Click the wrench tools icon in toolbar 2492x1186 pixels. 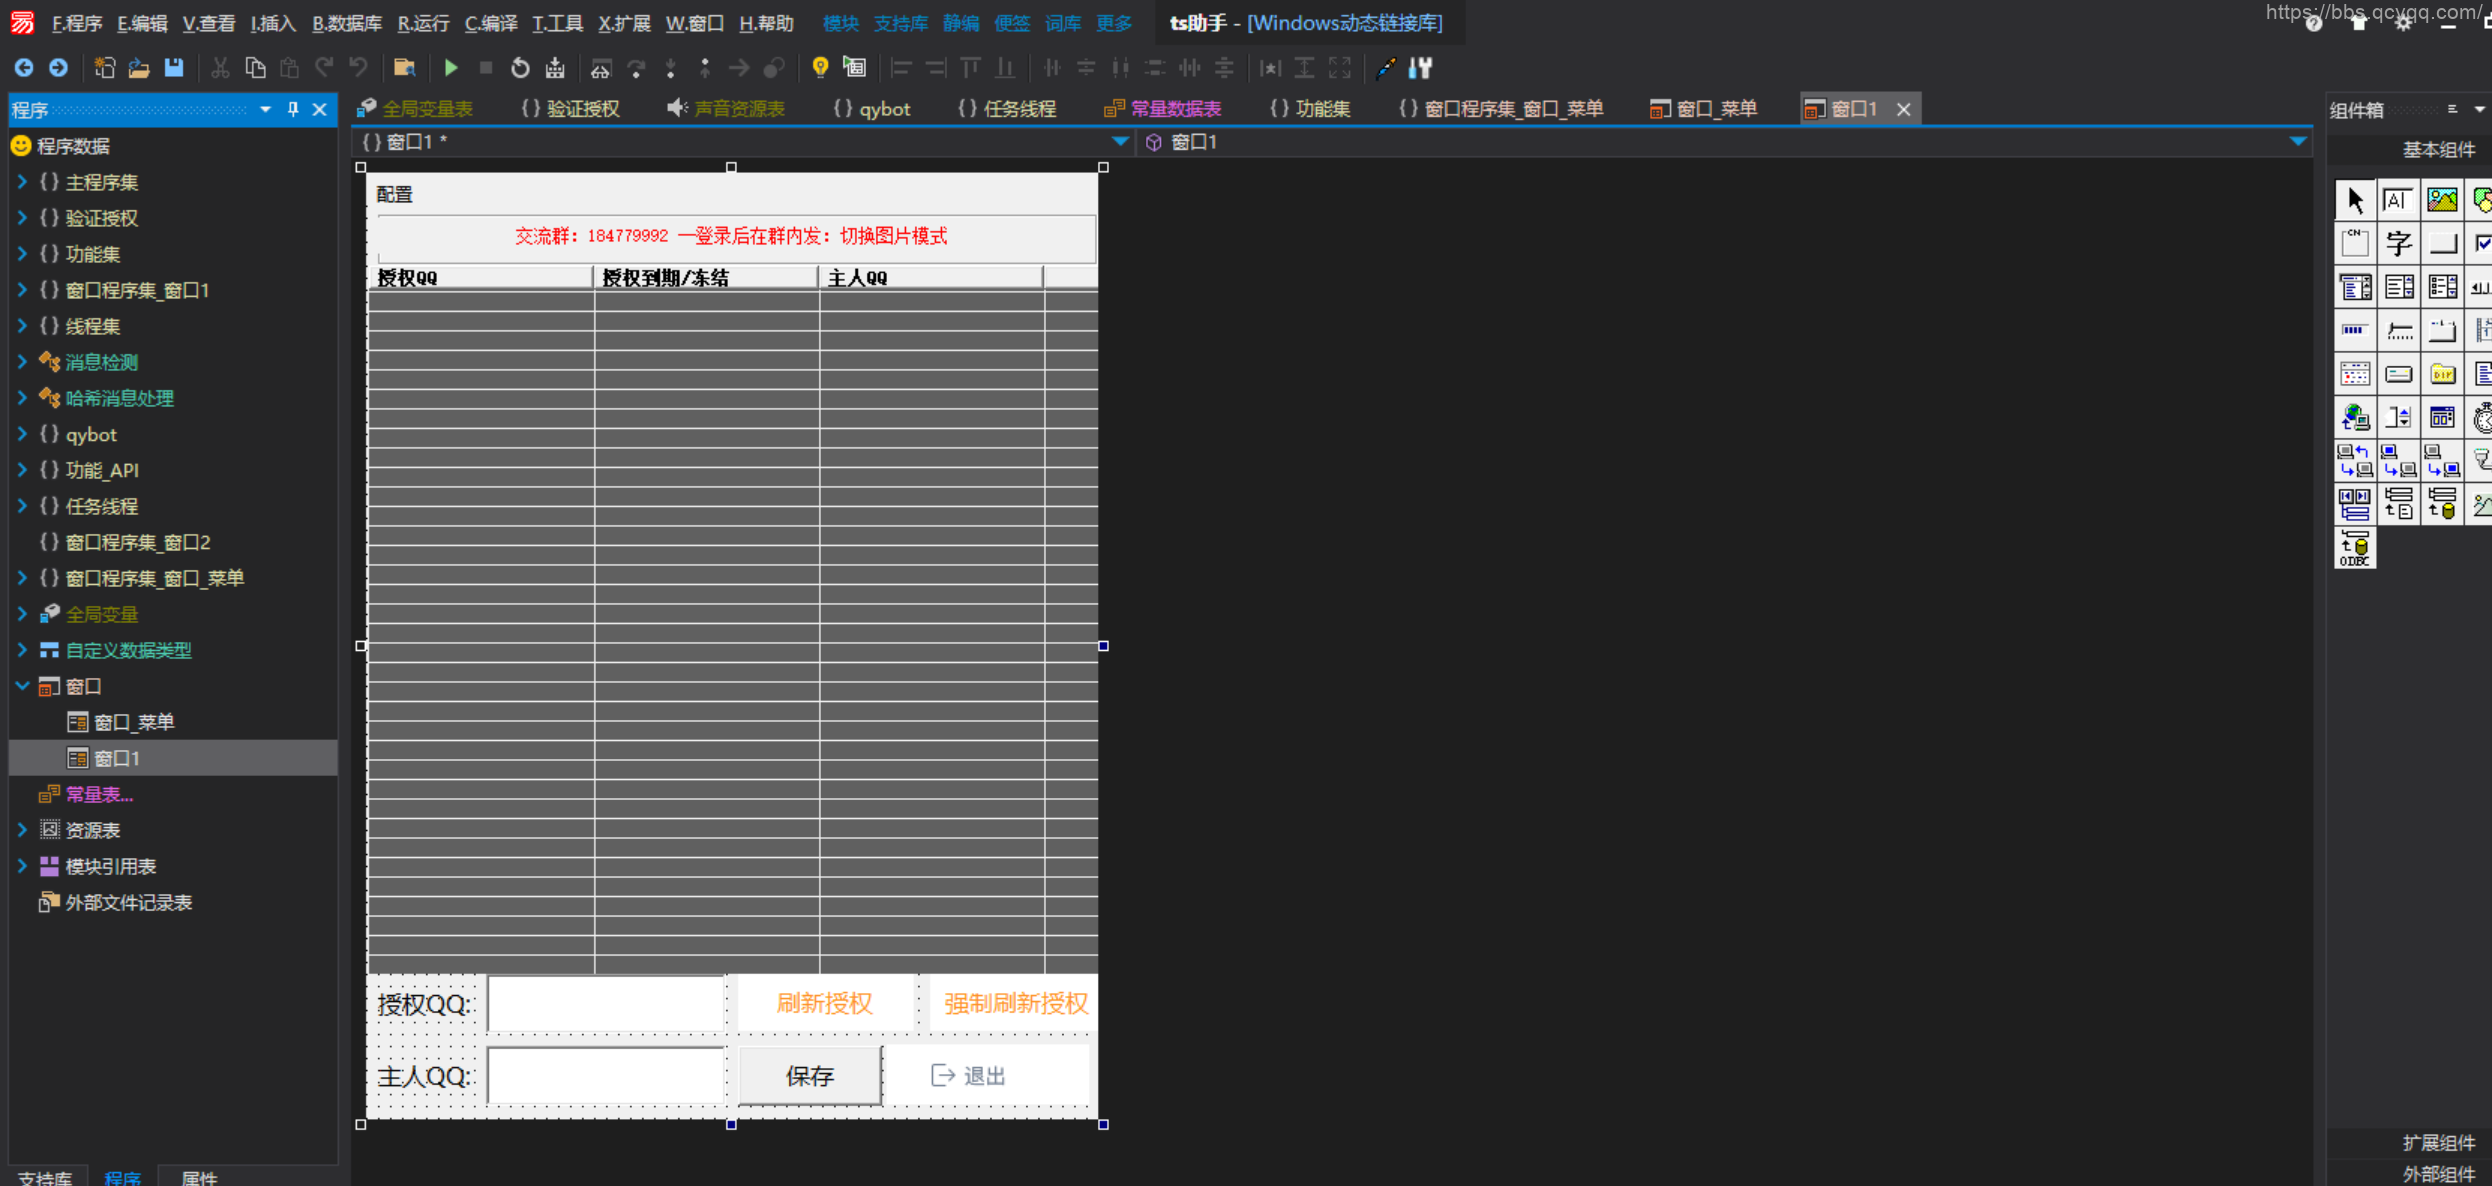tap(1420, 68)
